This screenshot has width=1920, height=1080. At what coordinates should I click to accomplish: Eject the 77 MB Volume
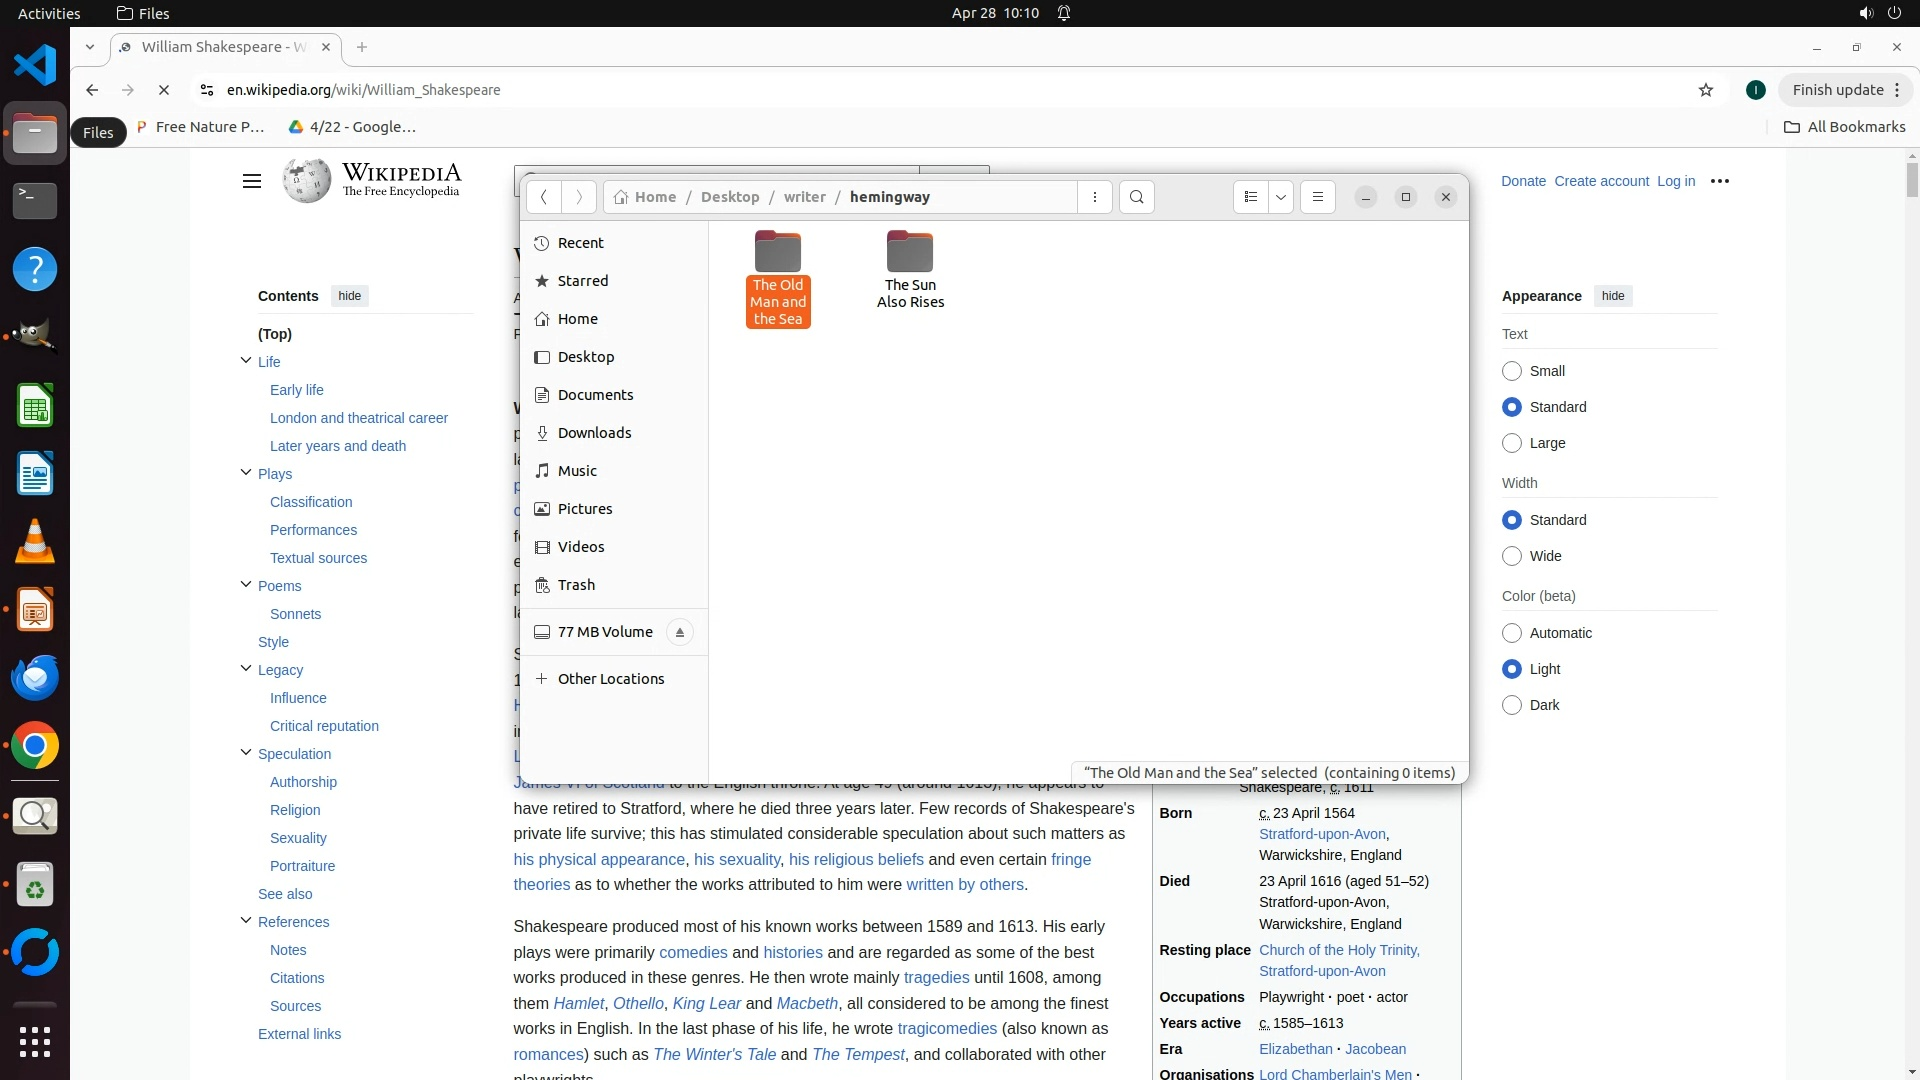point(680,632)
